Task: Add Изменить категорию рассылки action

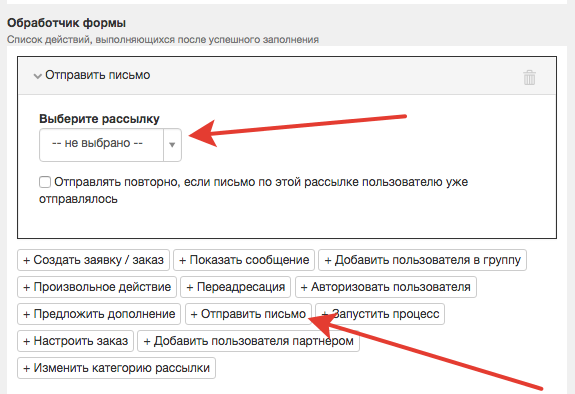Action: tap(116, 368)
